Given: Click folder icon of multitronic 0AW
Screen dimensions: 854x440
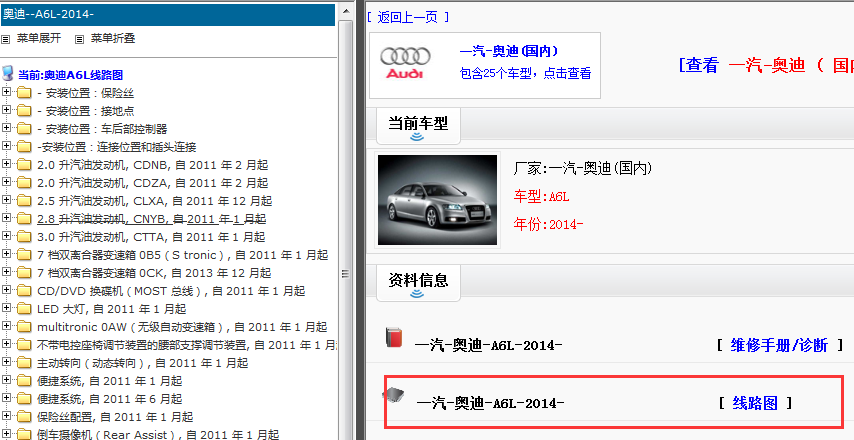Looking at the screenshot, I should pos(24,327).
